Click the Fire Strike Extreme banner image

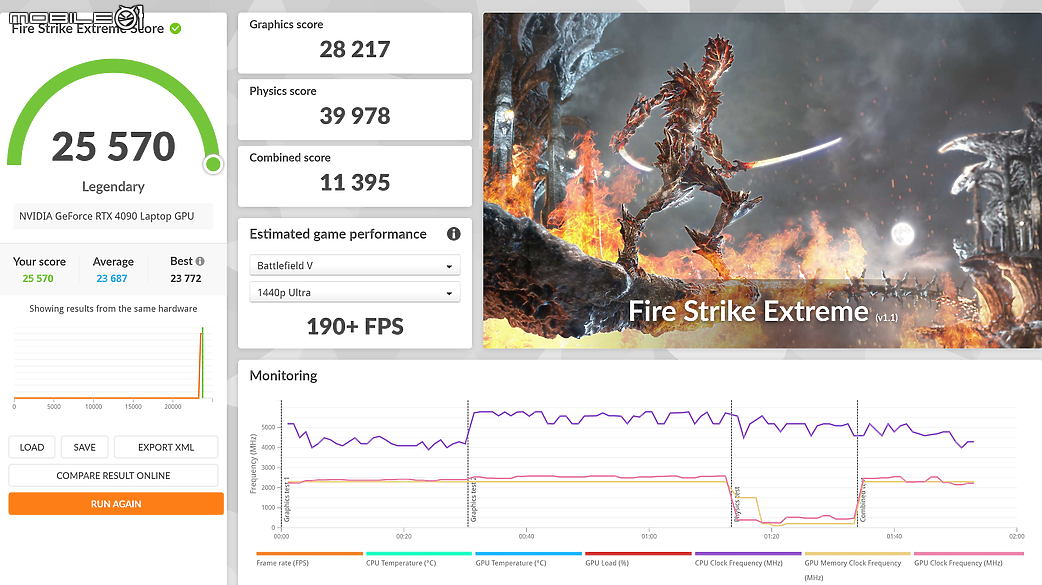click(x=762, y=180)
